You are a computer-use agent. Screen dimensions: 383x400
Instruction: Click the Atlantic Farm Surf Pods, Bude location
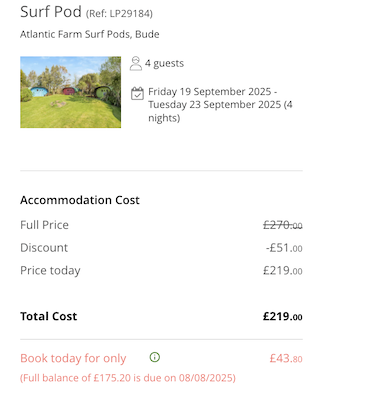coord(90,34)
